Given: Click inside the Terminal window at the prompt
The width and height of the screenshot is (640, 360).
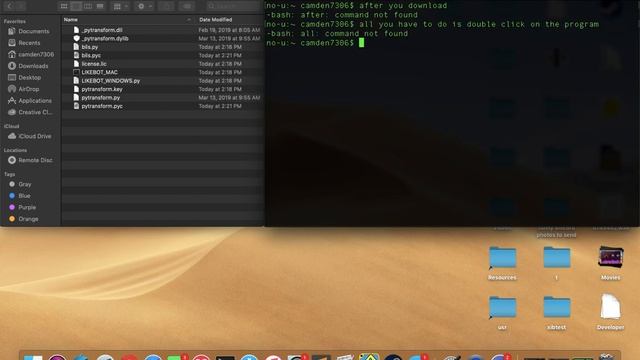Looking at the screenshot, I should (361, 43).
